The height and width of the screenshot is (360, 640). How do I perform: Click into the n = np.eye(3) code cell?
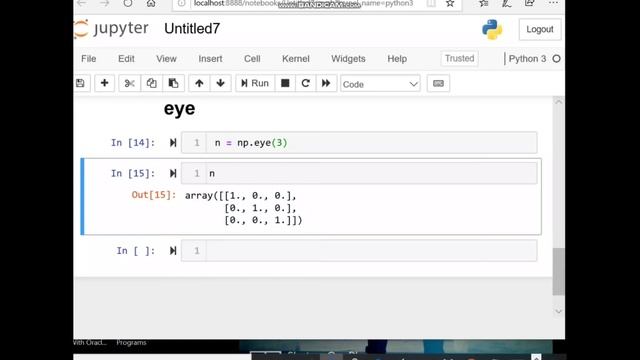coord(371,143)
